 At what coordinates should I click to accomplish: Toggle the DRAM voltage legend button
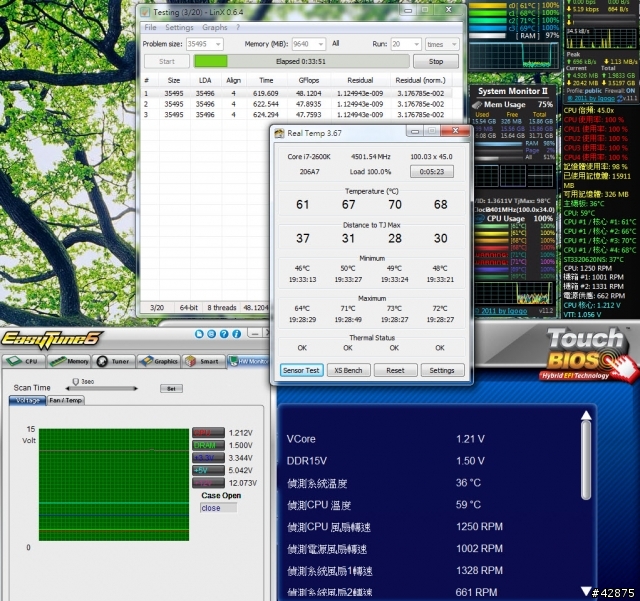(208, 445)
